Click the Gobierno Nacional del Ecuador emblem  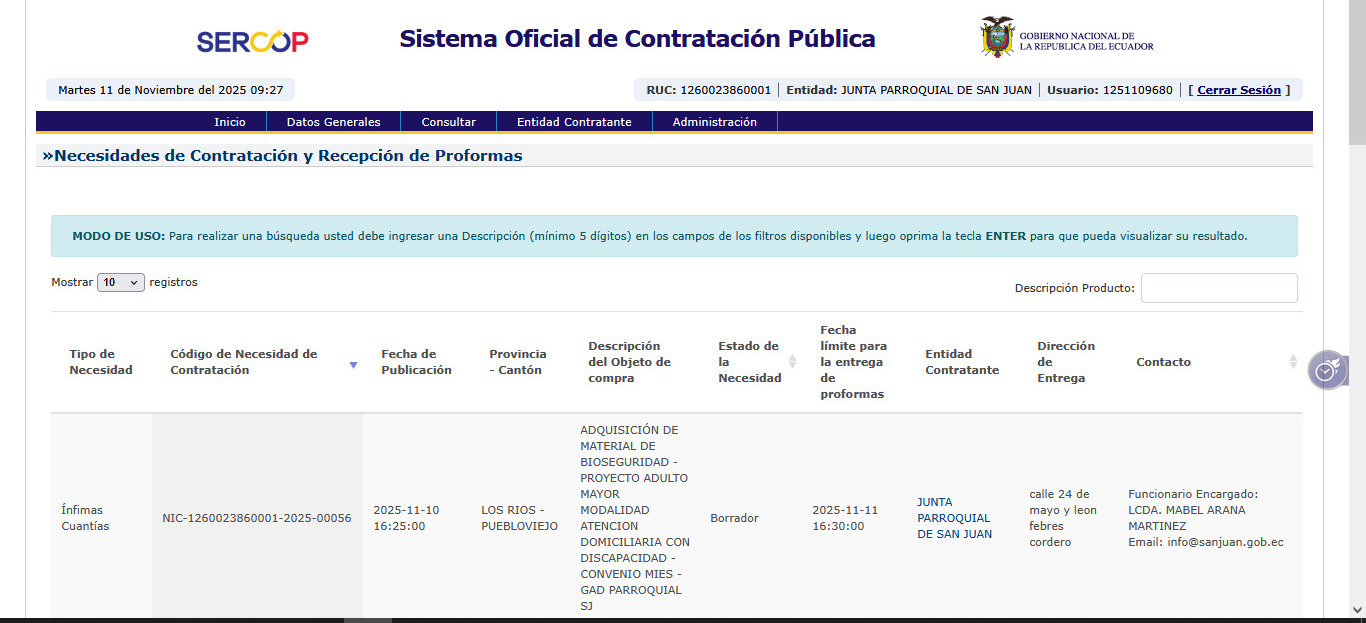[x=997, y=37]
